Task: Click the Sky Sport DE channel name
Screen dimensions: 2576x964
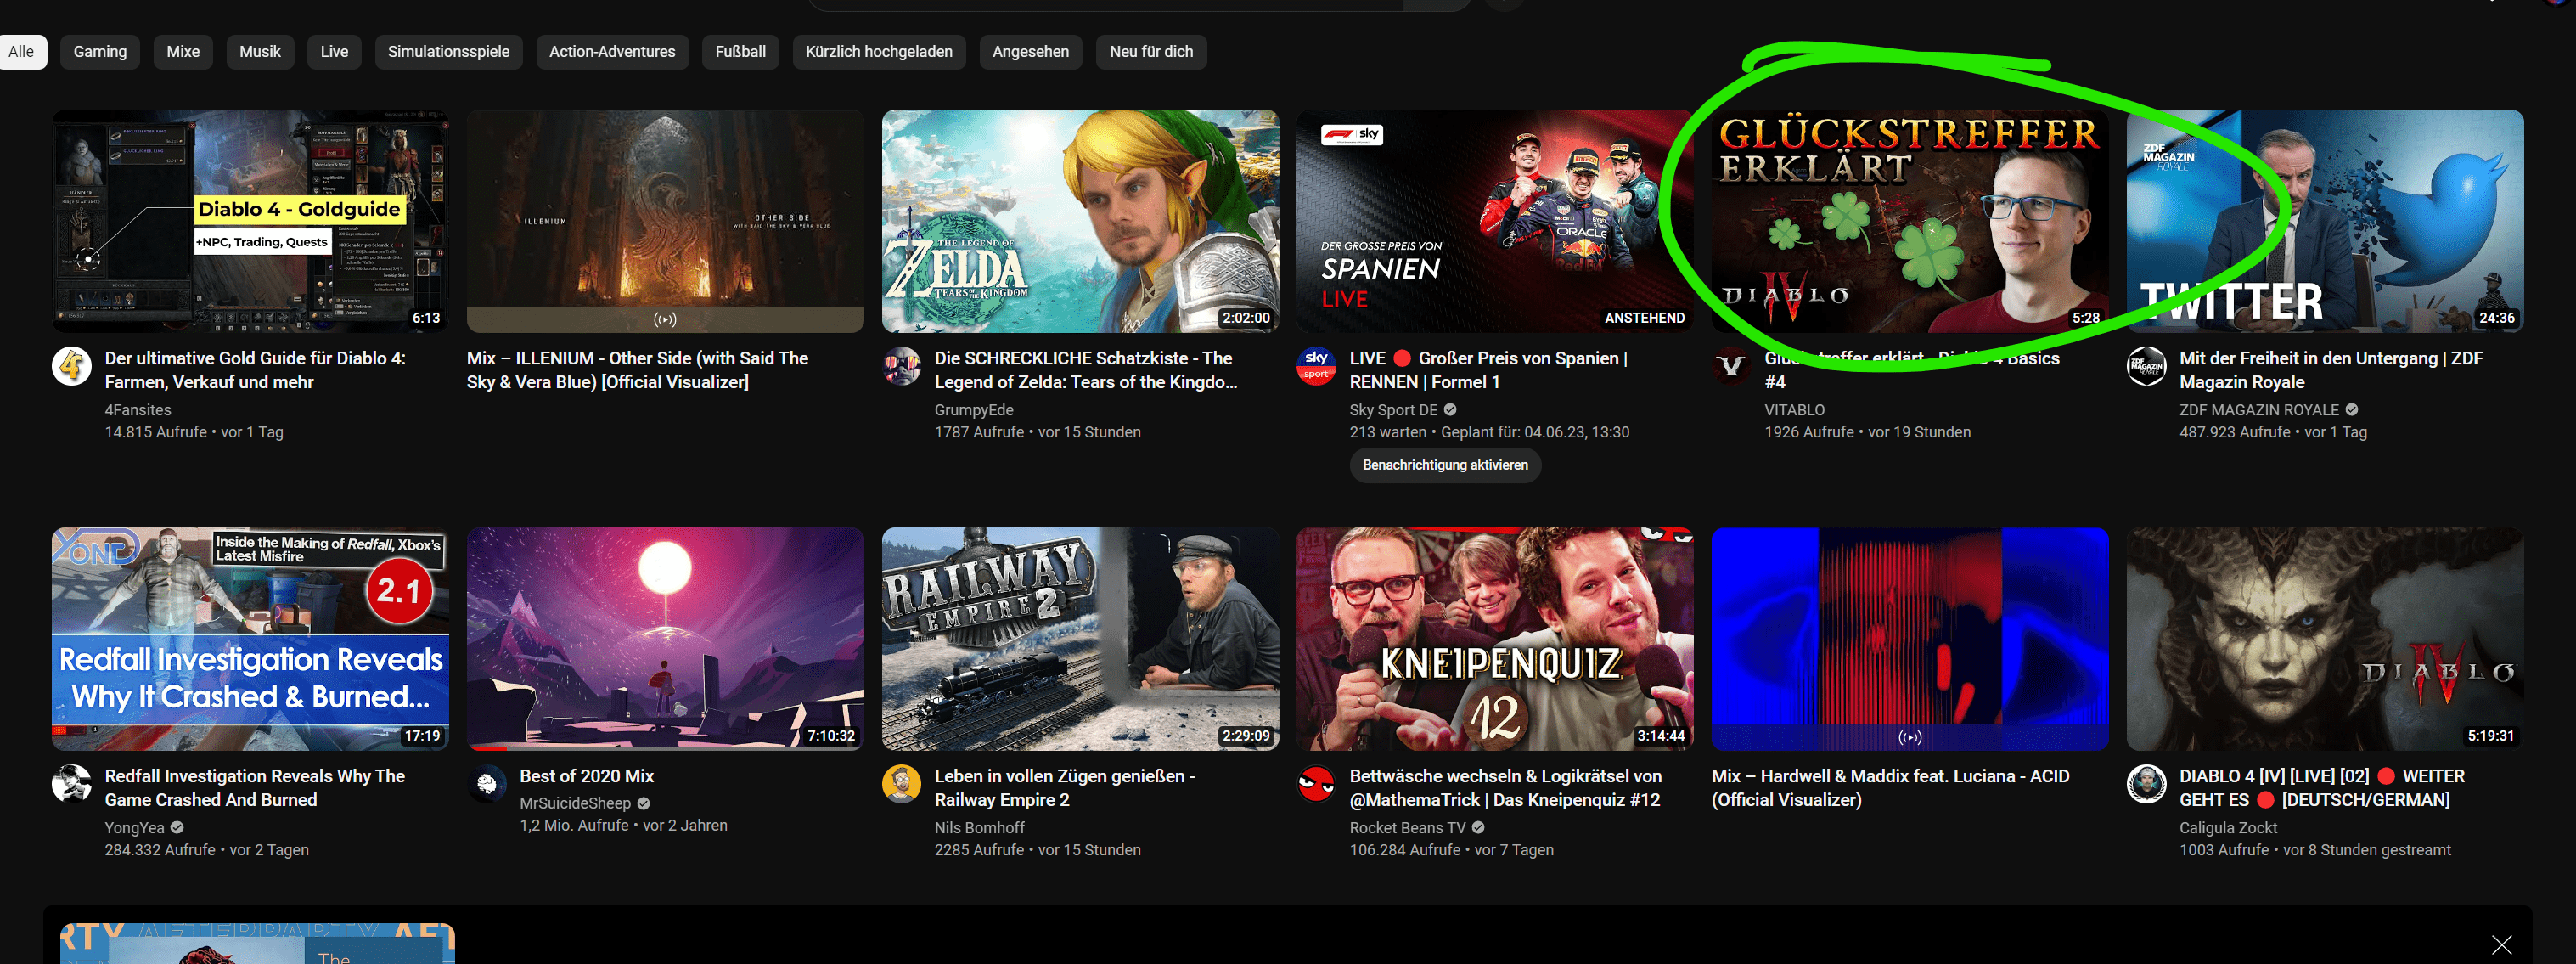Action: (1393, 410)
